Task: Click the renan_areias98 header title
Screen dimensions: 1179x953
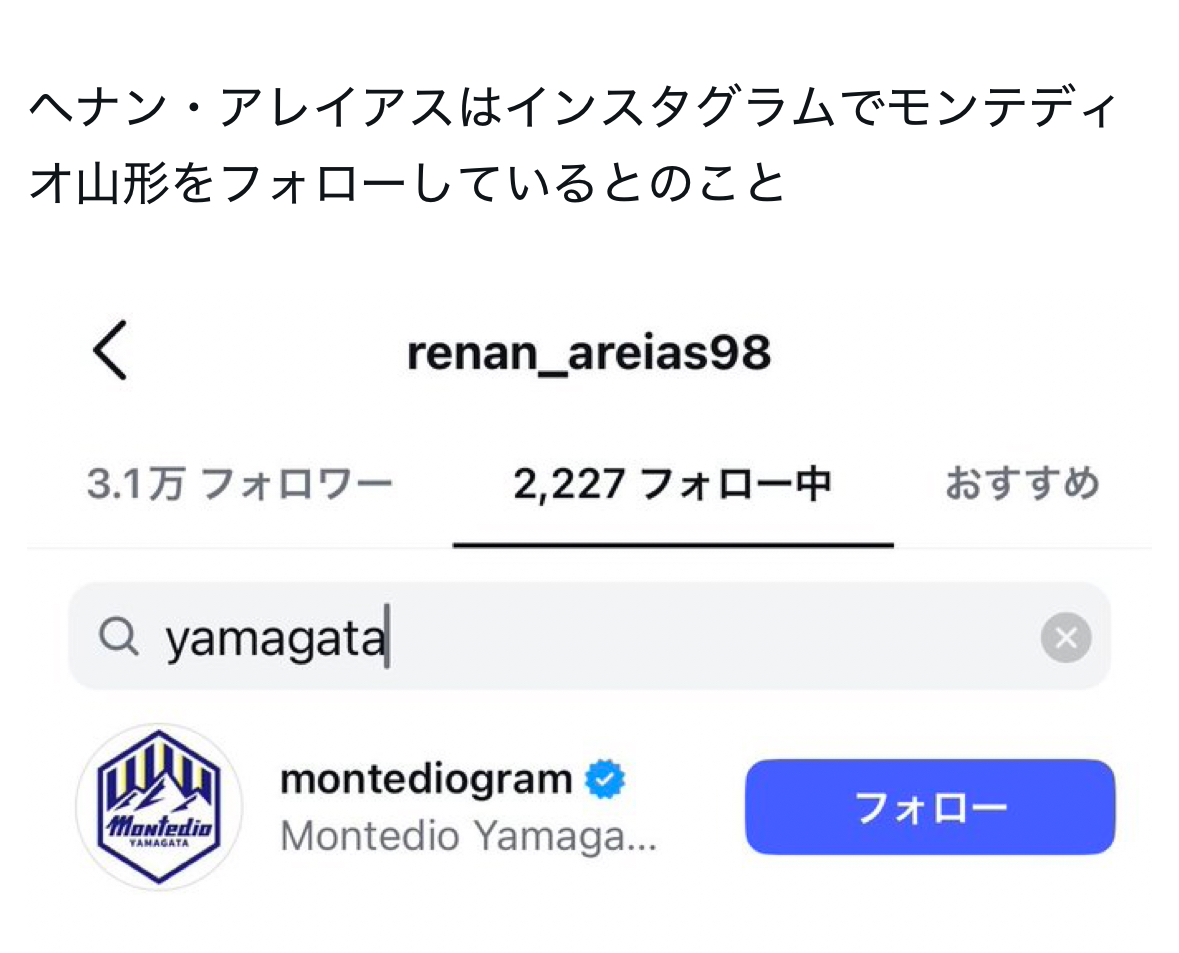Action: tap(589, 353)
